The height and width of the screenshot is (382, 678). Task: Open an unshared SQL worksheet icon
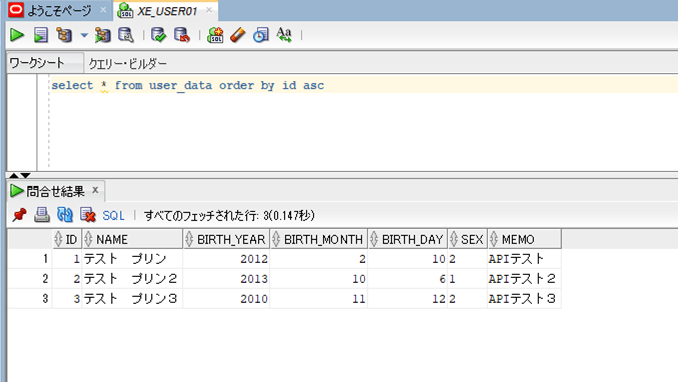(215, 35)
